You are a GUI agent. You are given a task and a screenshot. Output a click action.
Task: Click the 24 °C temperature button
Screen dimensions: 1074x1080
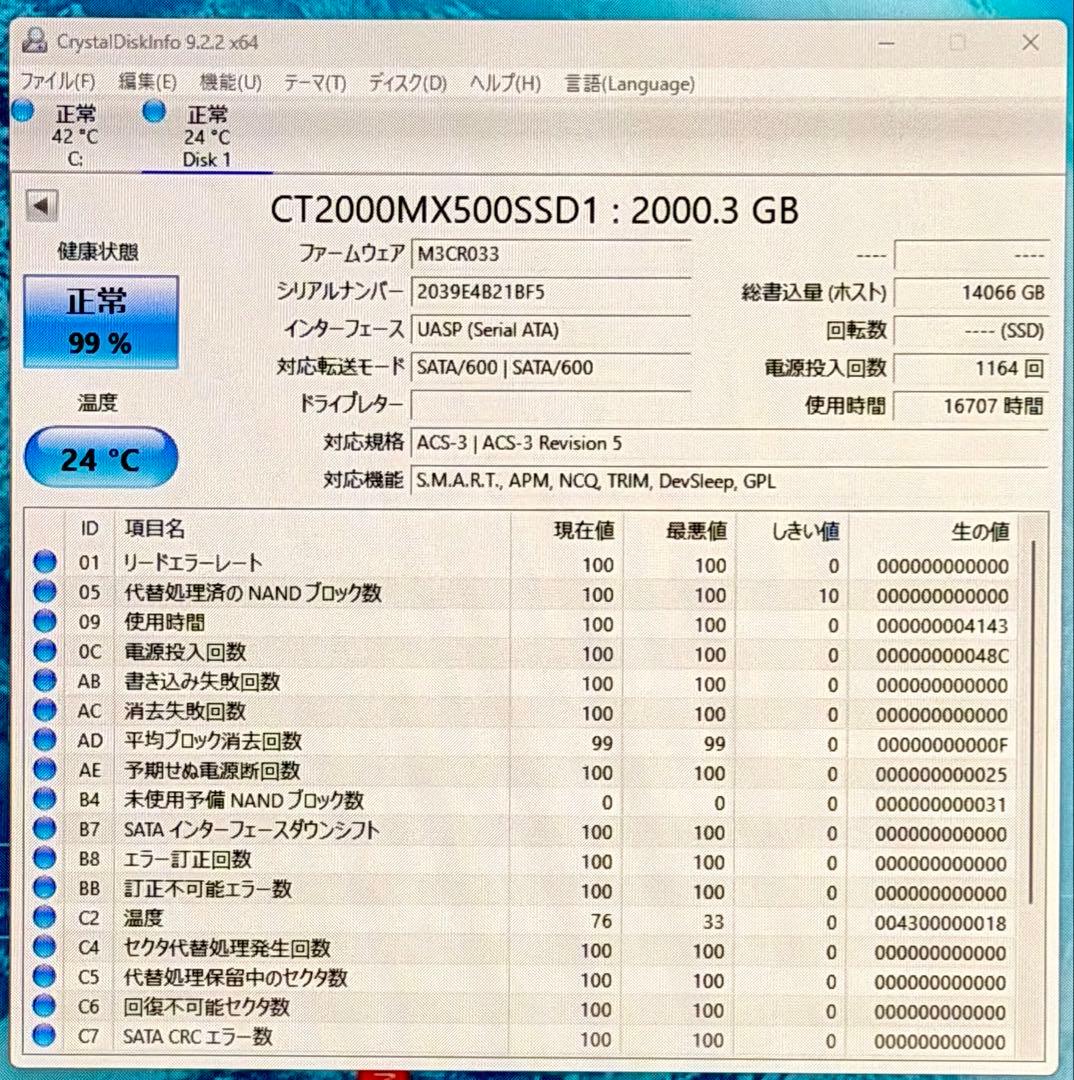tap(101, 459)
